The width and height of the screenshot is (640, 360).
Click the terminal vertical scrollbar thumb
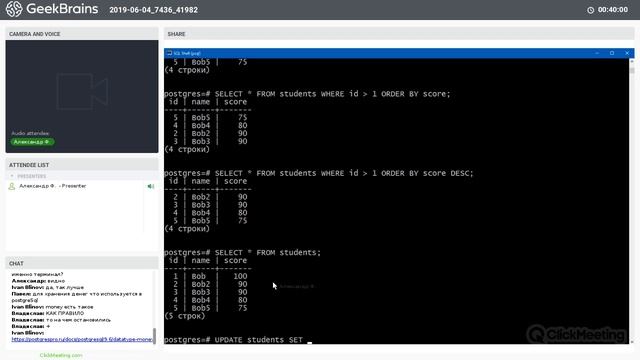pos(632,70)
